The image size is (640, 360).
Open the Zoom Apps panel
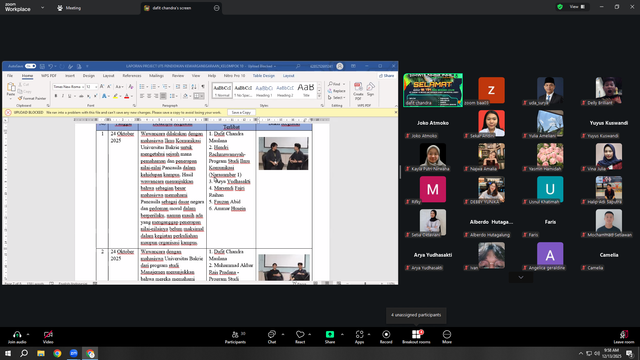(359, 337)
